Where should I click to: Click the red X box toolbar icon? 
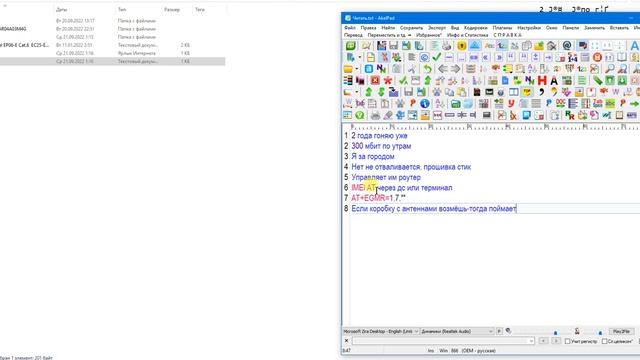(375, 80)
